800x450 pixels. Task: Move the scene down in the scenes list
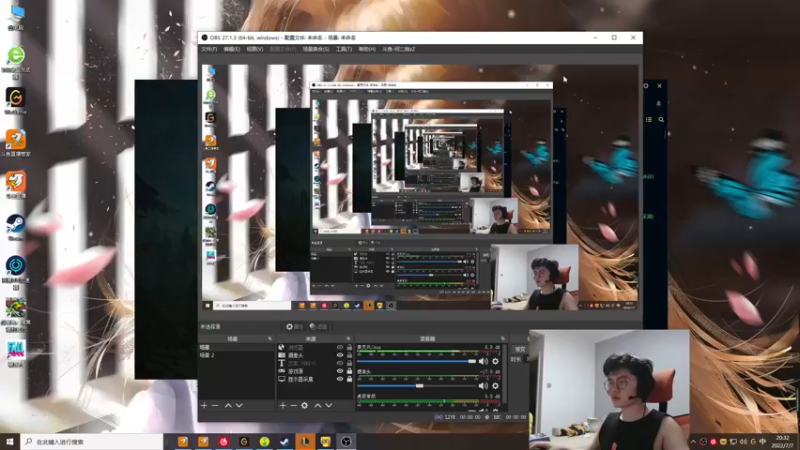pyautogui.click(x=239, y=406)
